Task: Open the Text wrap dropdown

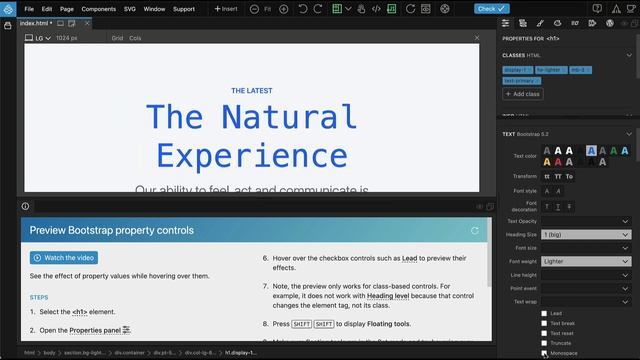Action: [586, 302]
